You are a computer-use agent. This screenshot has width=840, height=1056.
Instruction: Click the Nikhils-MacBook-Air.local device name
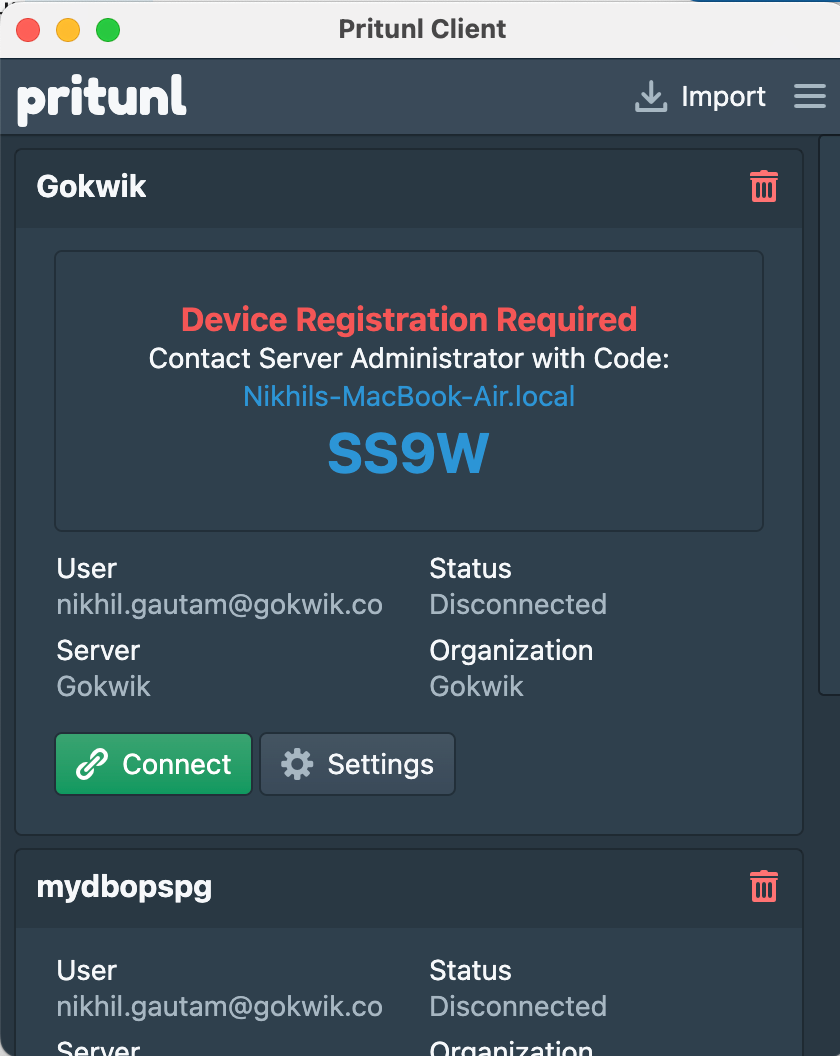tap(409, 396)
